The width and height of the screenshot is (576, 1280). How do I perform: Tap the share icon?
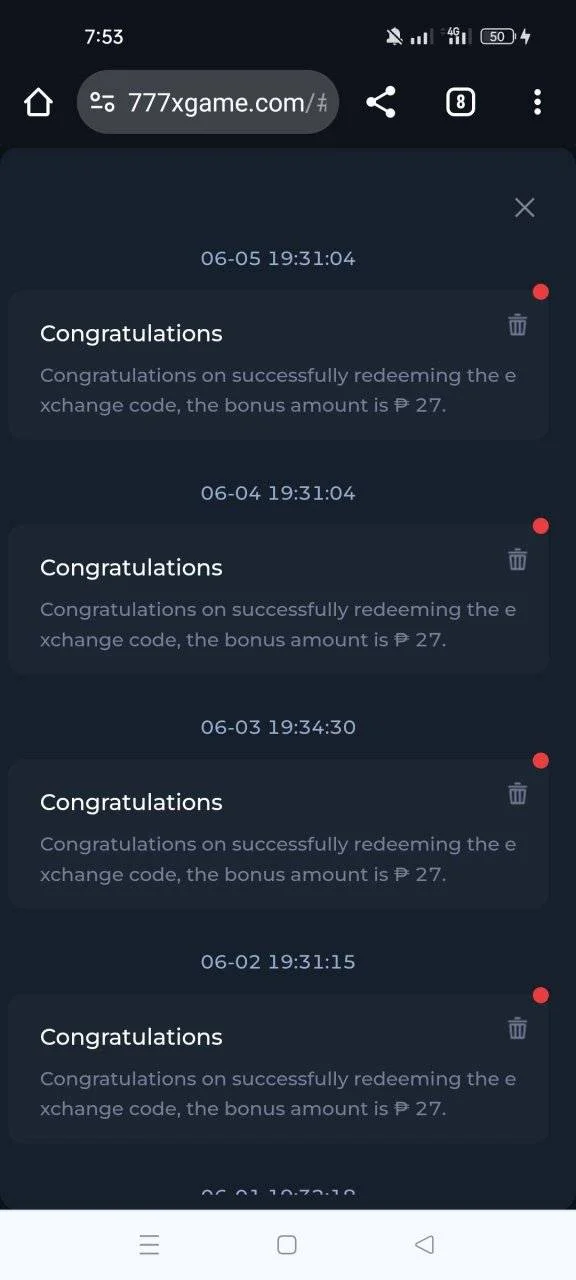point(381,102)
